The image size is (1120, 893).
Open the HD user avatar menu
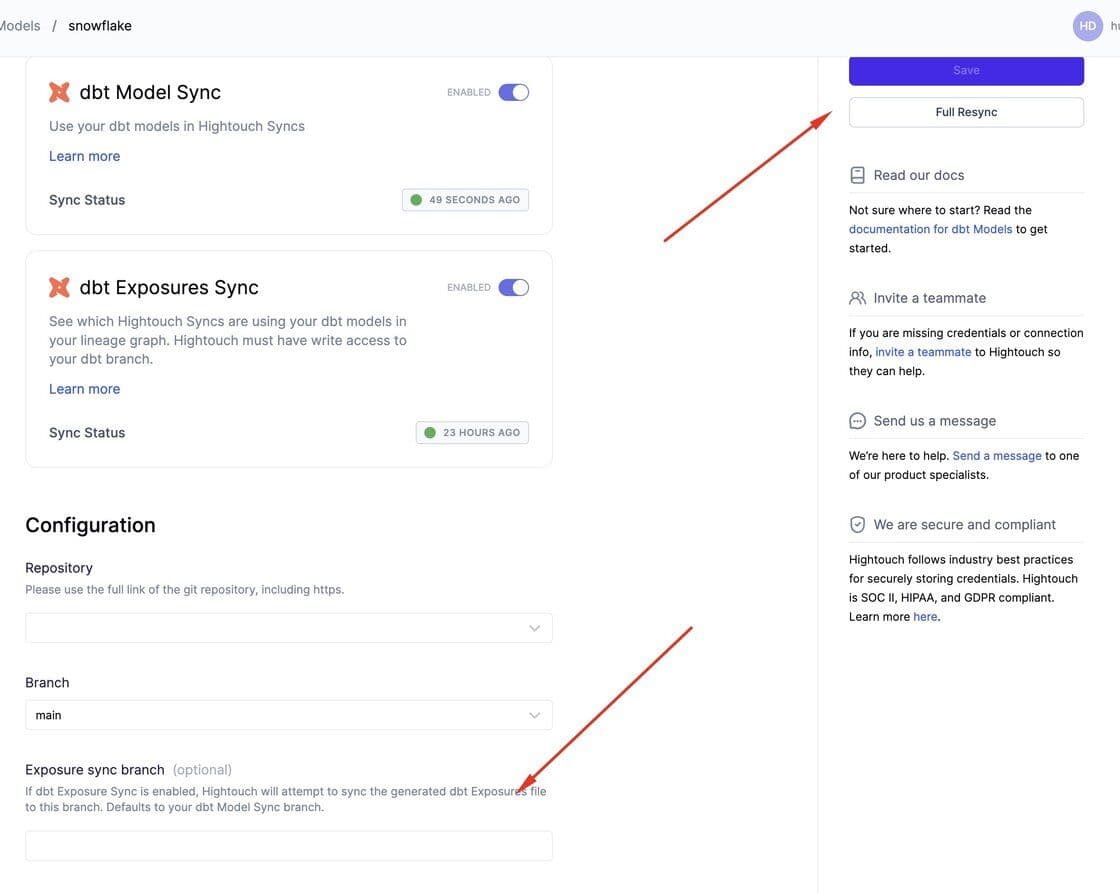[1087, 26]
